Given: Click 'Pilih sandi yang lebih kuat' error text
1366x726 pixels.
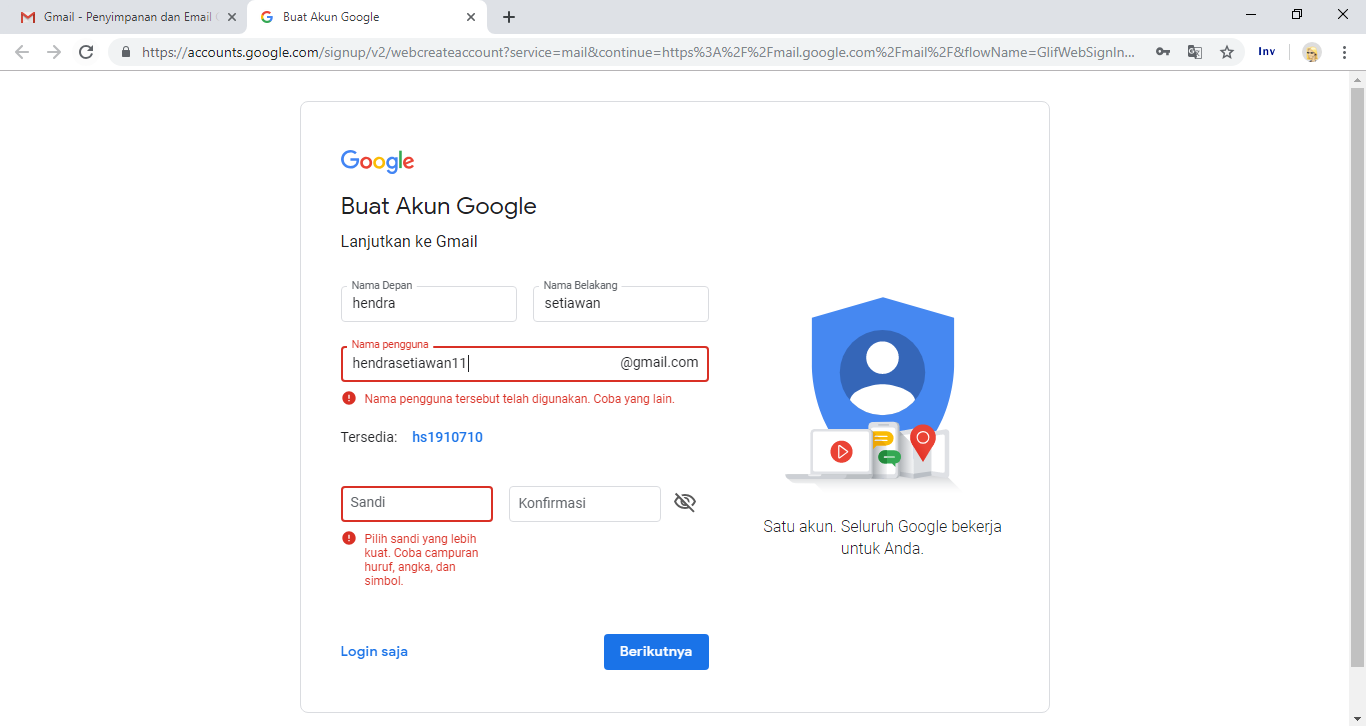Looking at the screenshot, I should tap(421, 559).
